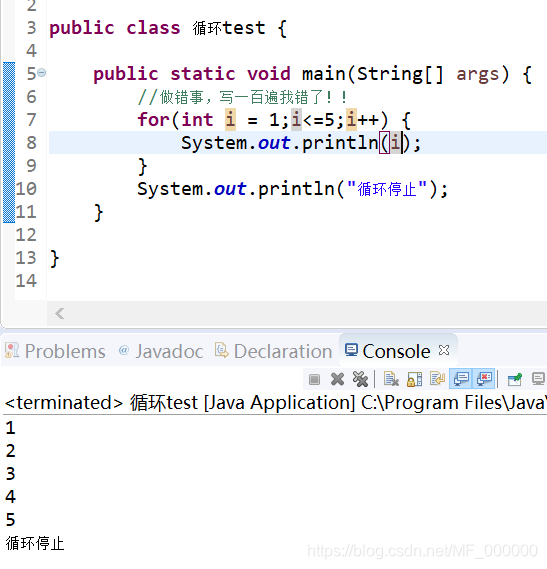Viewport: 547px width, 569px height.
Task: Click the editor horizontal scroll left arrow
Action: (60, 313)
